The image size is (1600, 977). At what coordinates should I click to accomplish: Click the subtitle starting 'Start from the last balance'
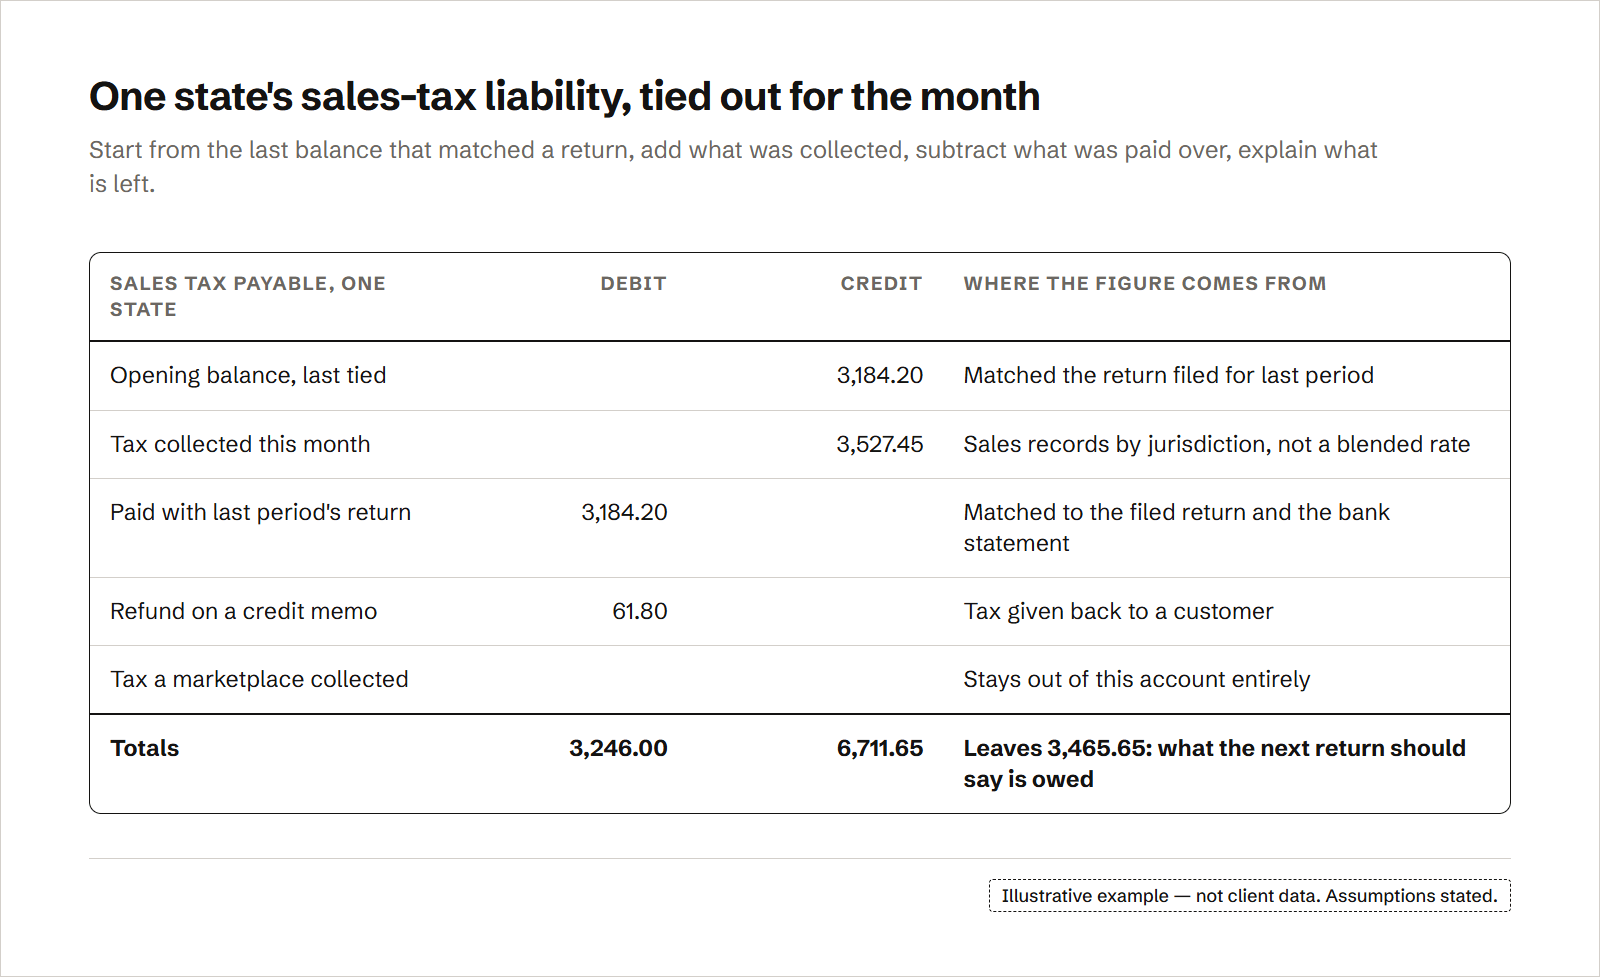coord(733,166)
